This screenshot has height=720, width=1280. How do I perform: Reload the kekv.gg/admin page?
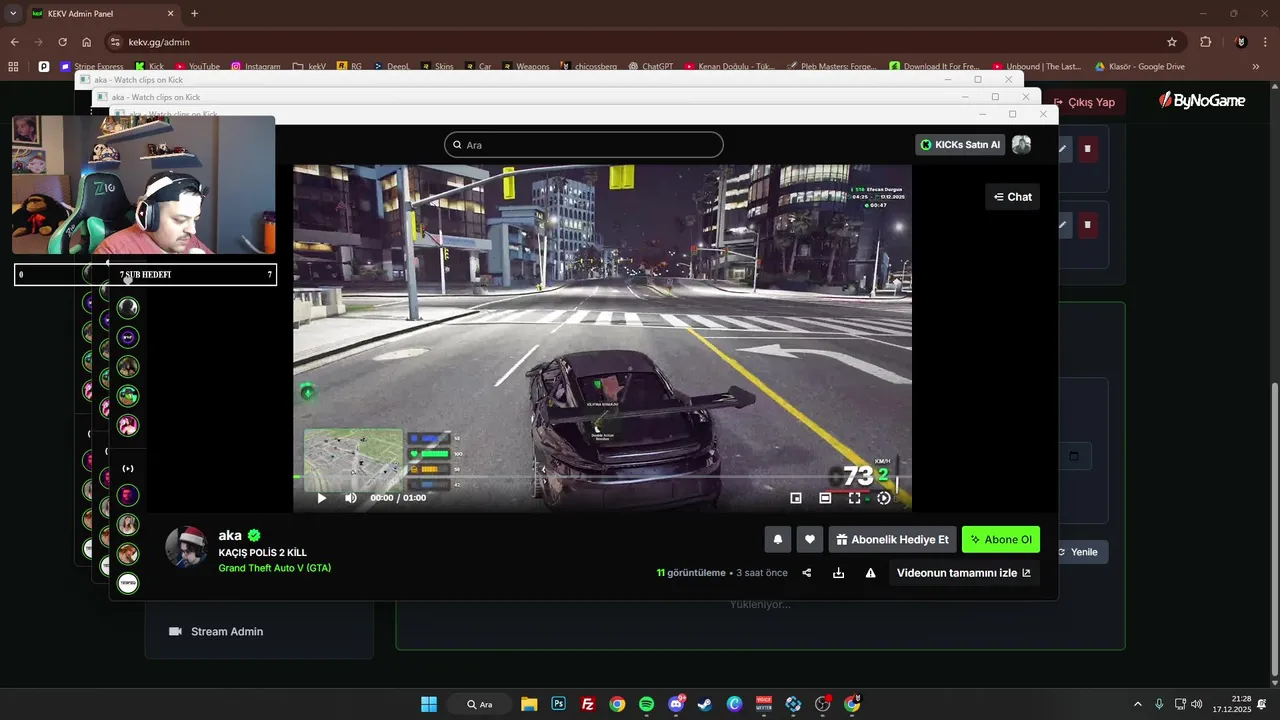coord(62,42)
